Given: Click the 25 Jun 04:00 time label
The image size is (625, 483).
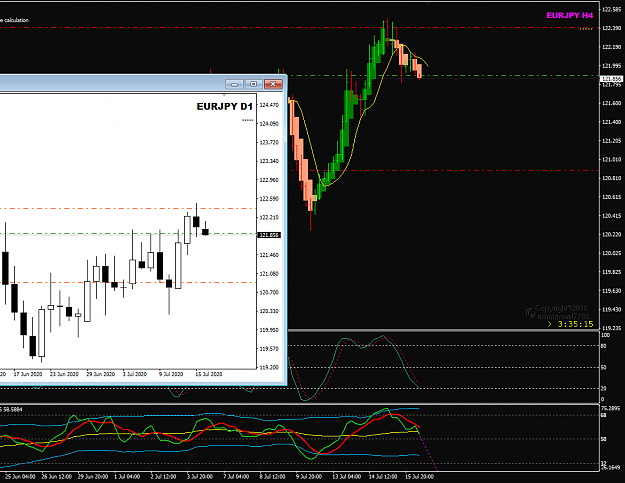Looking at the screenshot, I should [20, 477].
